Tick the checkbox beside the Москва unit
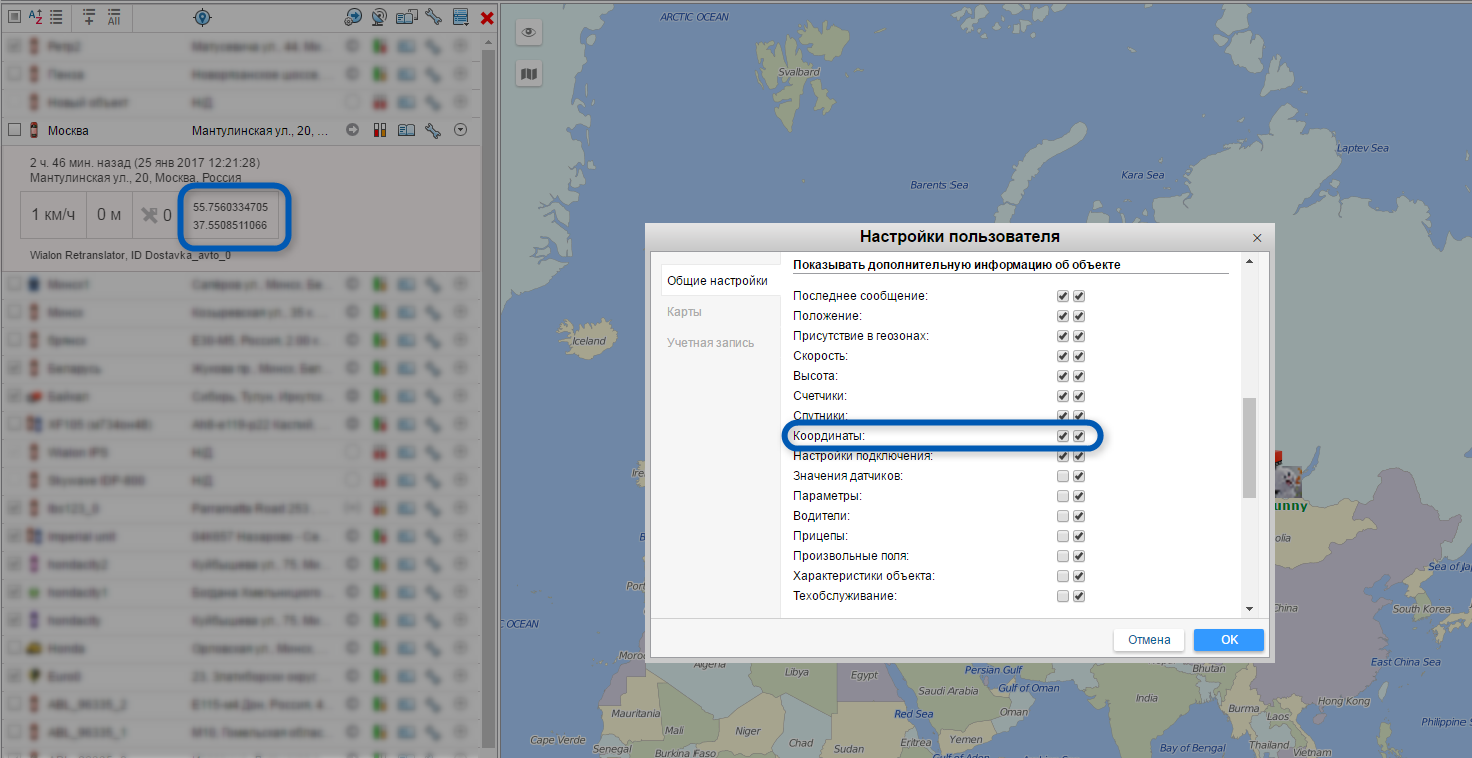The width and height of the screenshot is (1472, 758). (15, 130)
